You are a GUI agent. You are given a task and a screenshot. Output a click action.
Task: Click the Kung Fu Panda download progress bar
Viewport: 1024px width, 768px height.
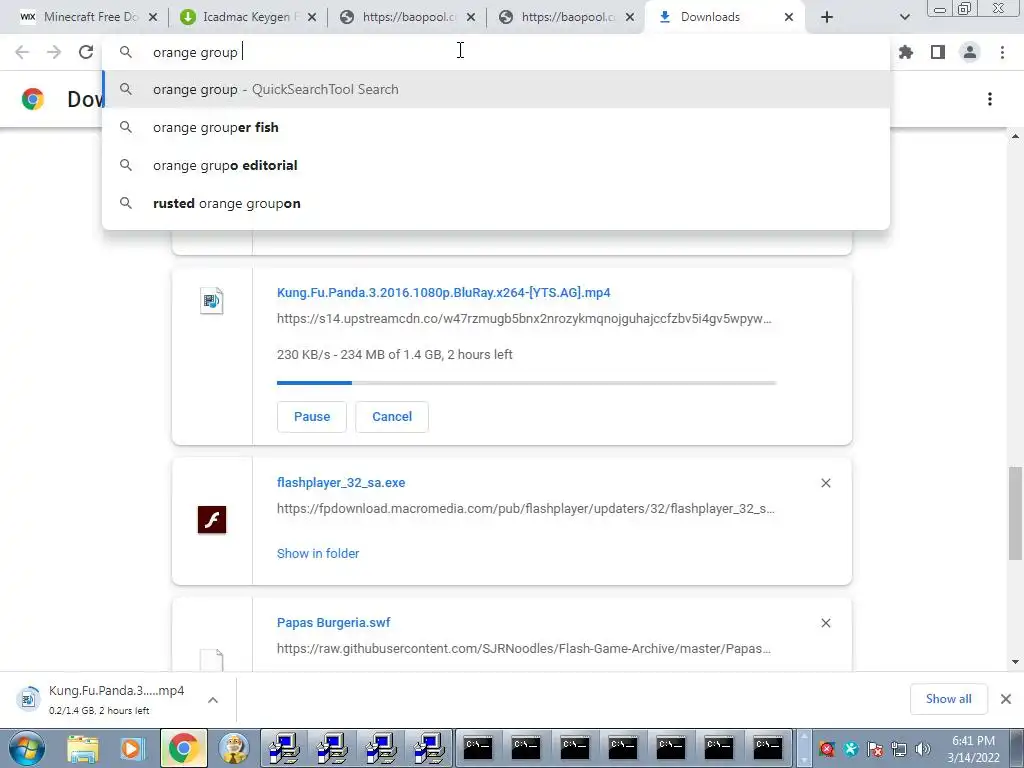[526, 383]
